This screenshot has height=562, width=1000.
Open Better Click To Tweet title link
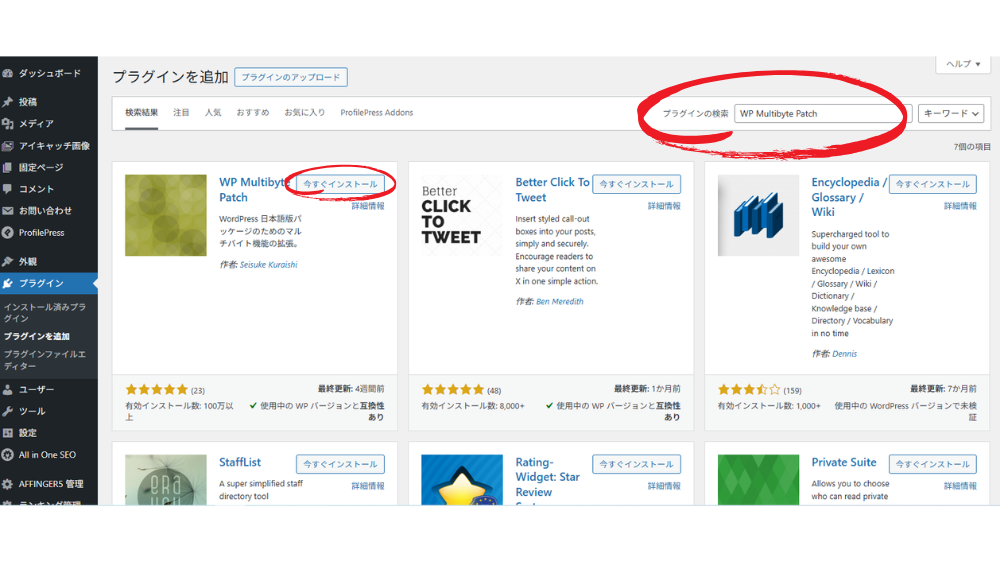tap(552, 190)
